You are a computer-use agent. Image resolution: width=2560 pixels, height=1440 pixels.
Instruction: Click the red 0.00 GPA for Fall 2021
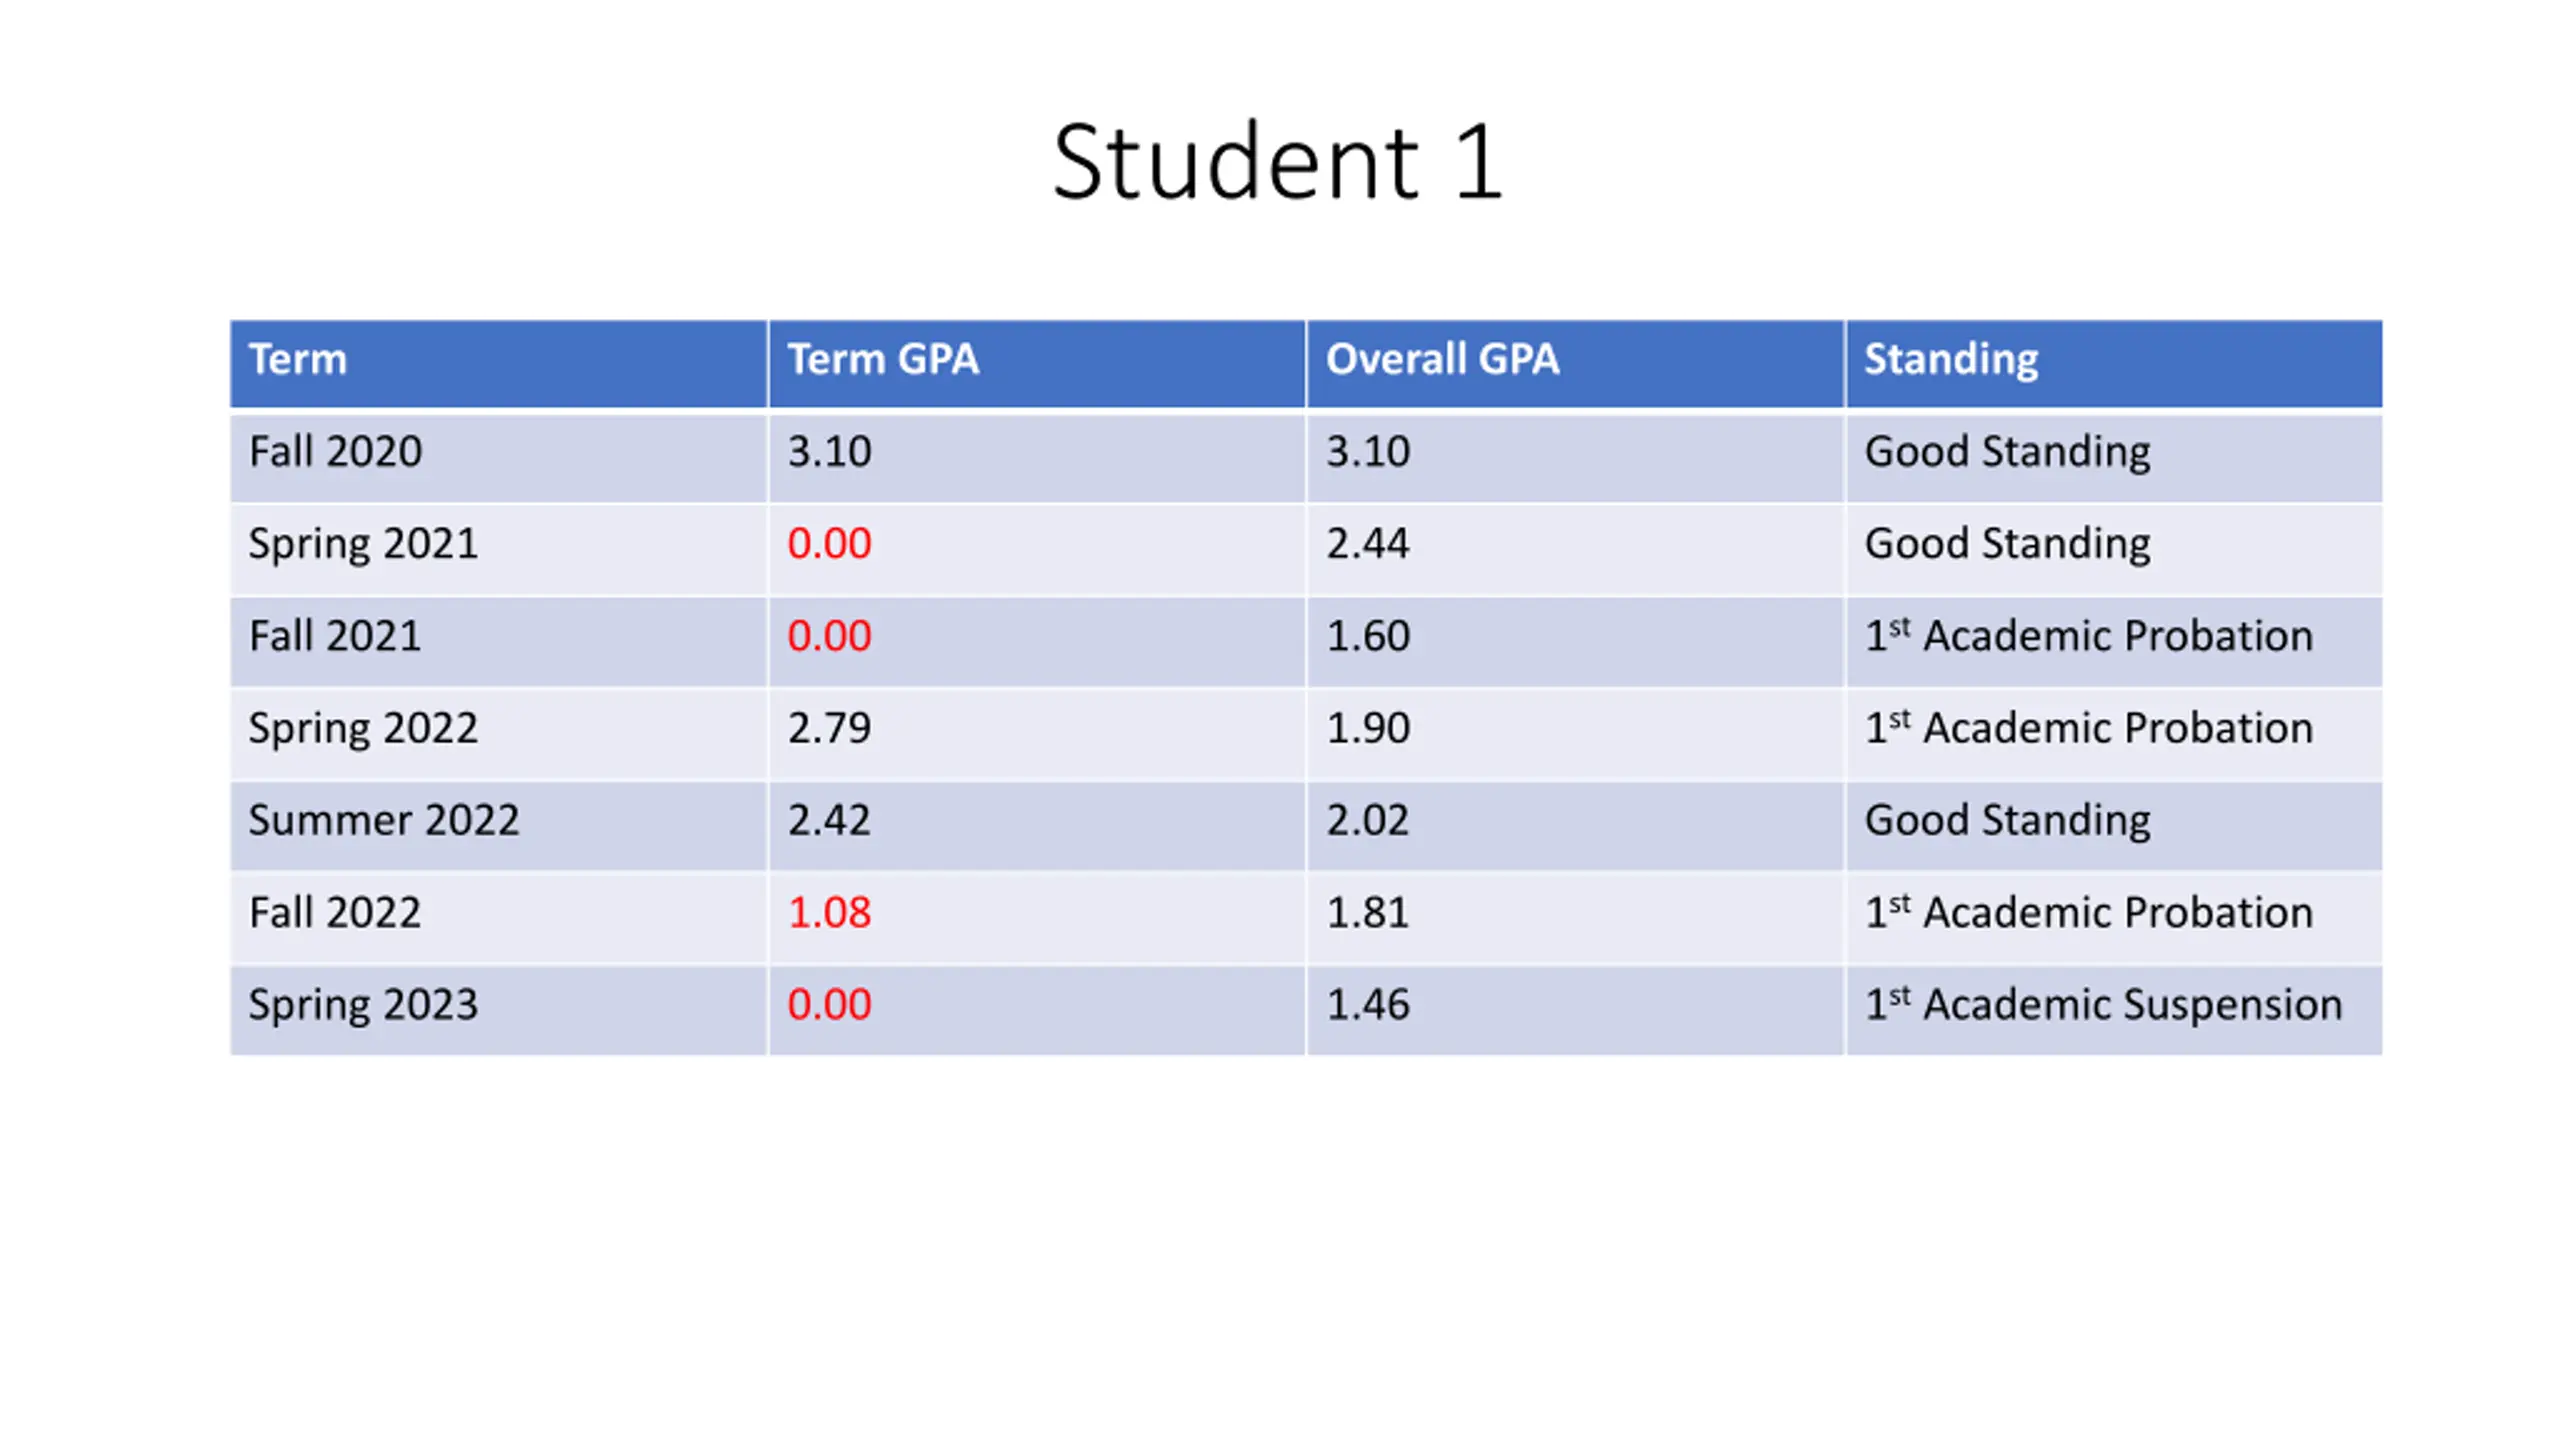point(829,636)
